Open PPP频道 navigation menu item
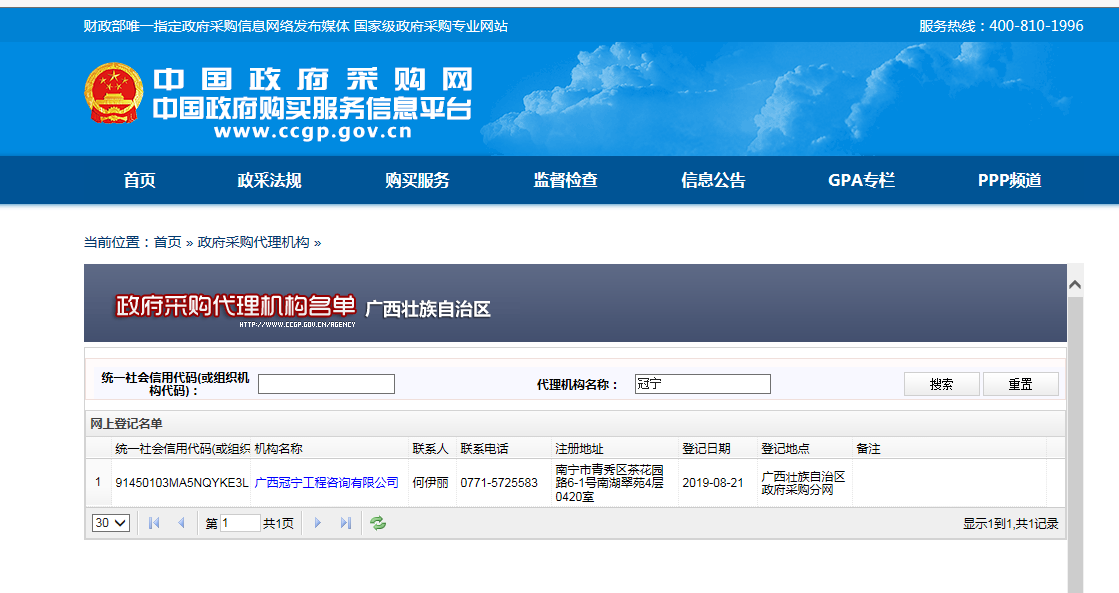1119x593 pixels. [1009, 180]
